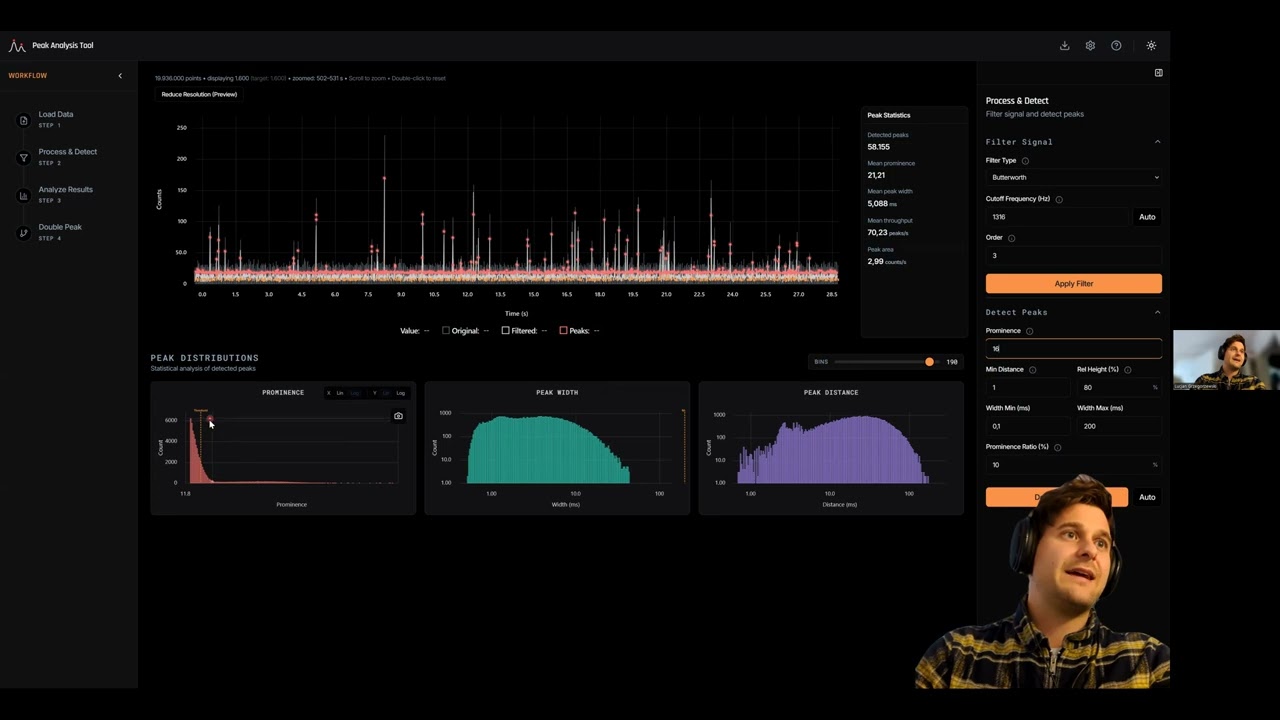Click the Analyze Results bar chart icon
The height and width of the screenshot is (720, 1280).
point(23,195)
